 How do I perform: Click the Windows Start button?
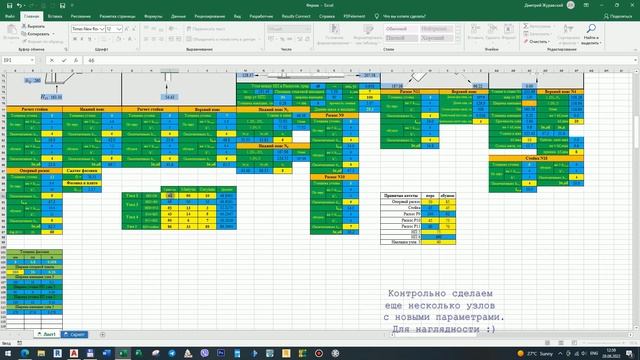pos(8,353)
